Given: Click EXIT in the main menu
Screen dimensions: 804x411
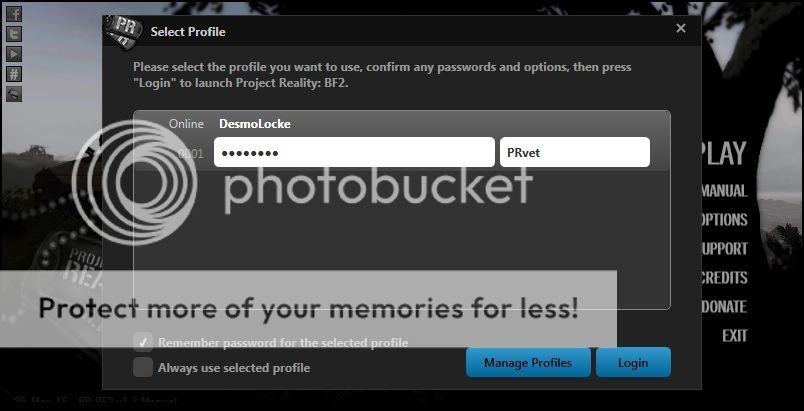Looking at the screenshot, I should click(x=735, y=335).
